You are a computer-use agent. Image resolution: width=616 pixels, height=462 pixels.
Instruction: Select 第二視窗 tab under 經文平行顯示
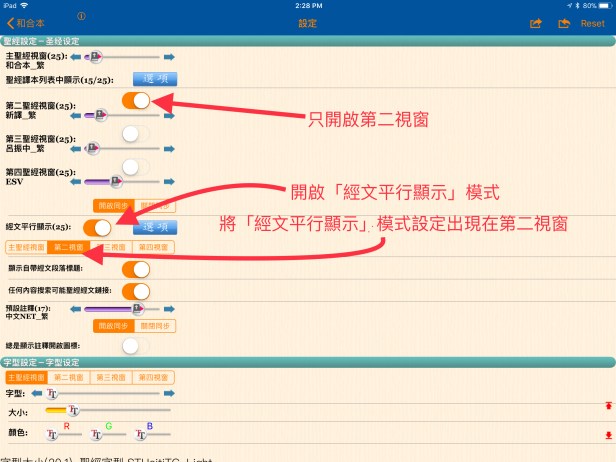point(69,246)
